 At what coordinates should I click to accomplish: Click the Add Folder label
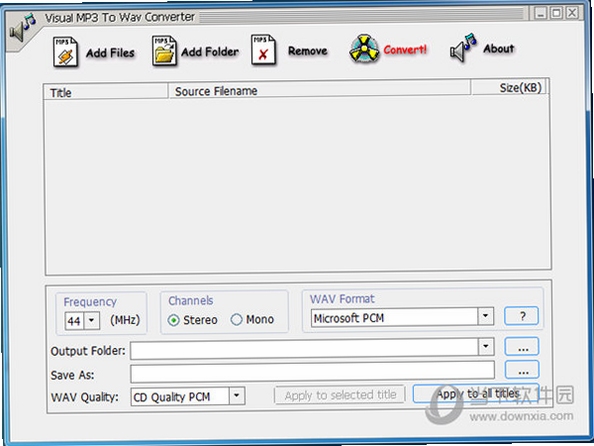pyautogui.click(x=210, y=52)
